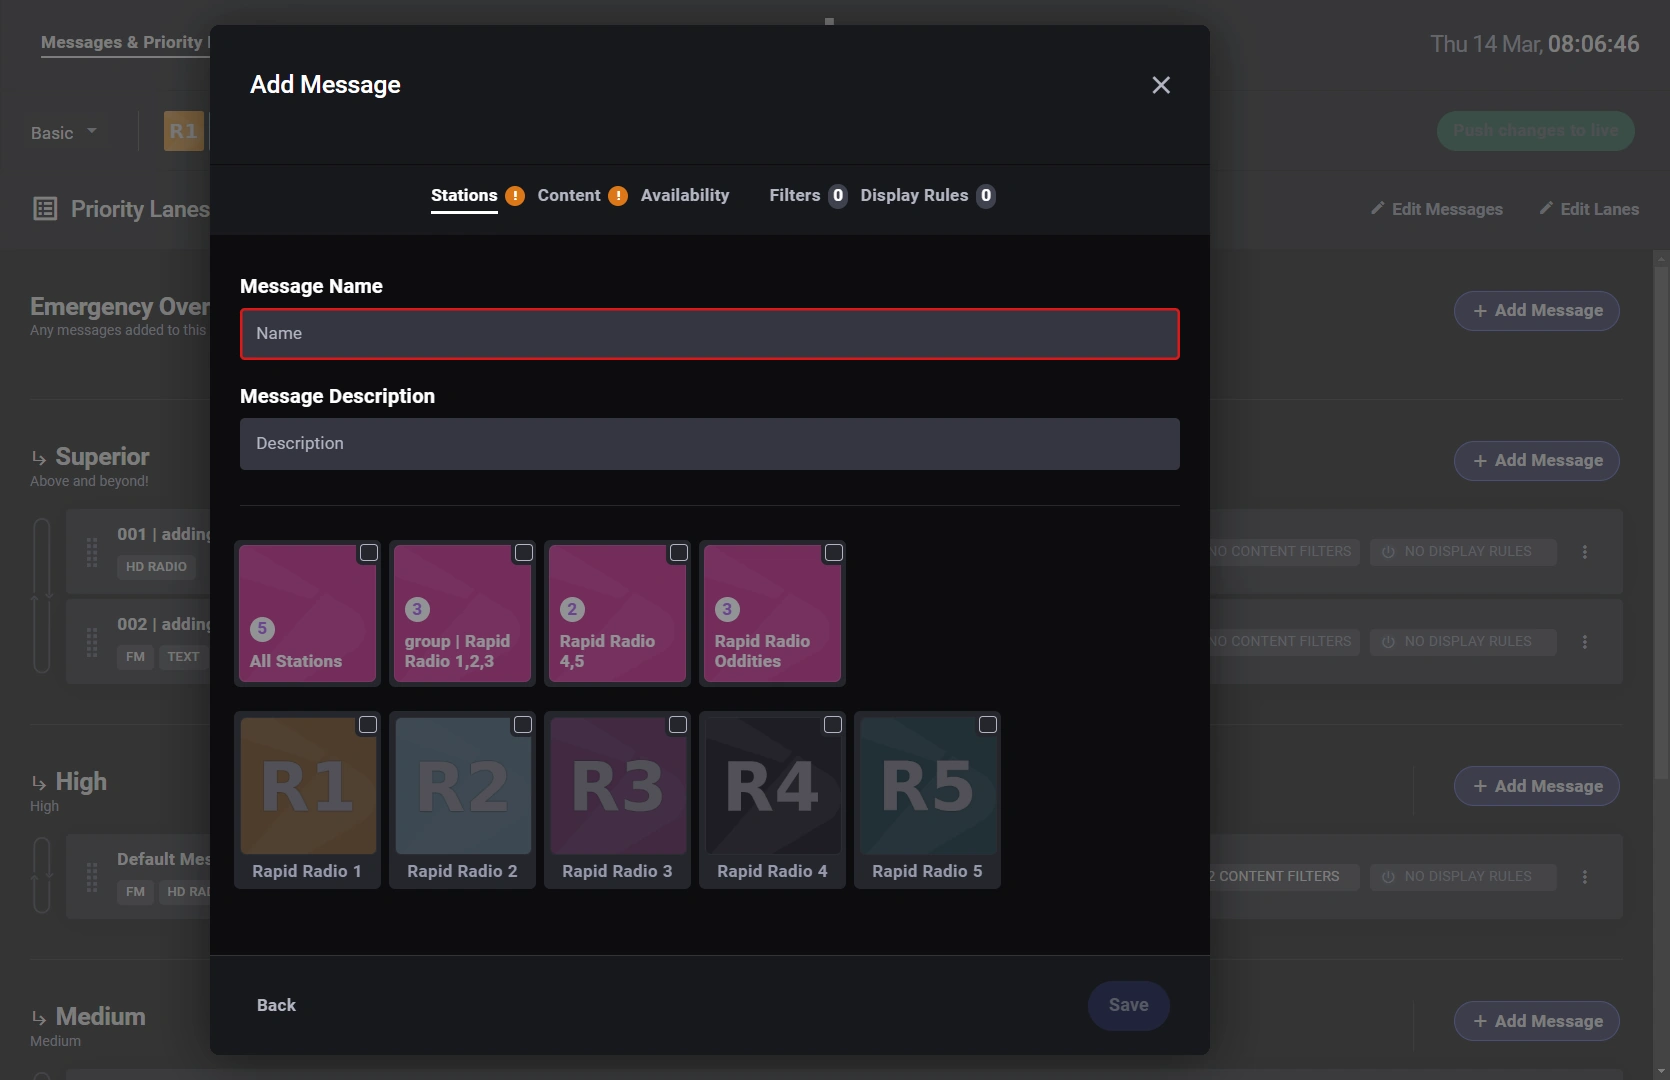Screen dimensions: 1670x1080
Task: Open the Basic dropdown
Action: click(x=64, y=132)
